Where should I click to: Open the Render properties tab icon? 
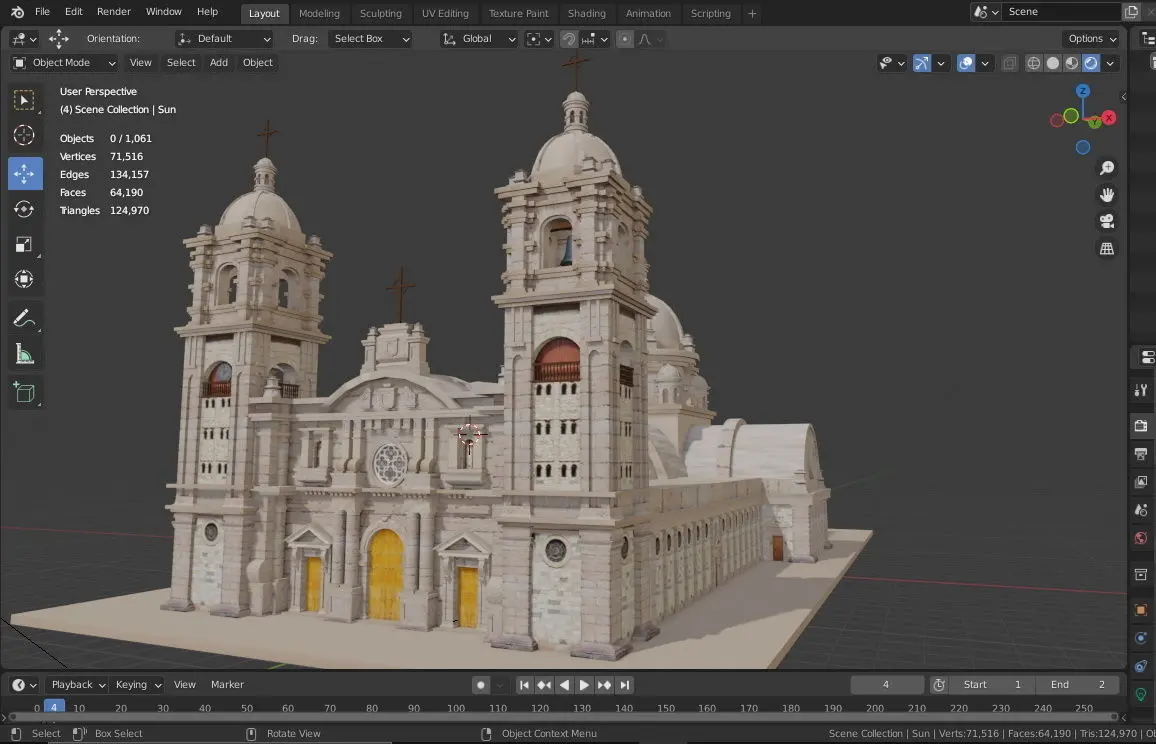pos(1141,426)
